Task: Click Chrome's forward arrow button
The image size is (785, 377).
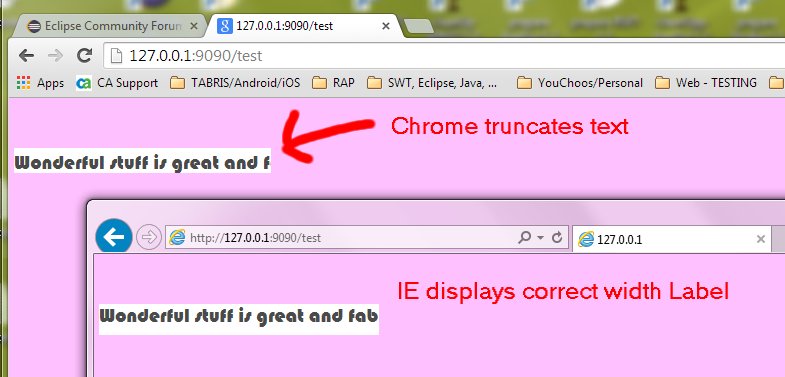Action: [56, 56]
